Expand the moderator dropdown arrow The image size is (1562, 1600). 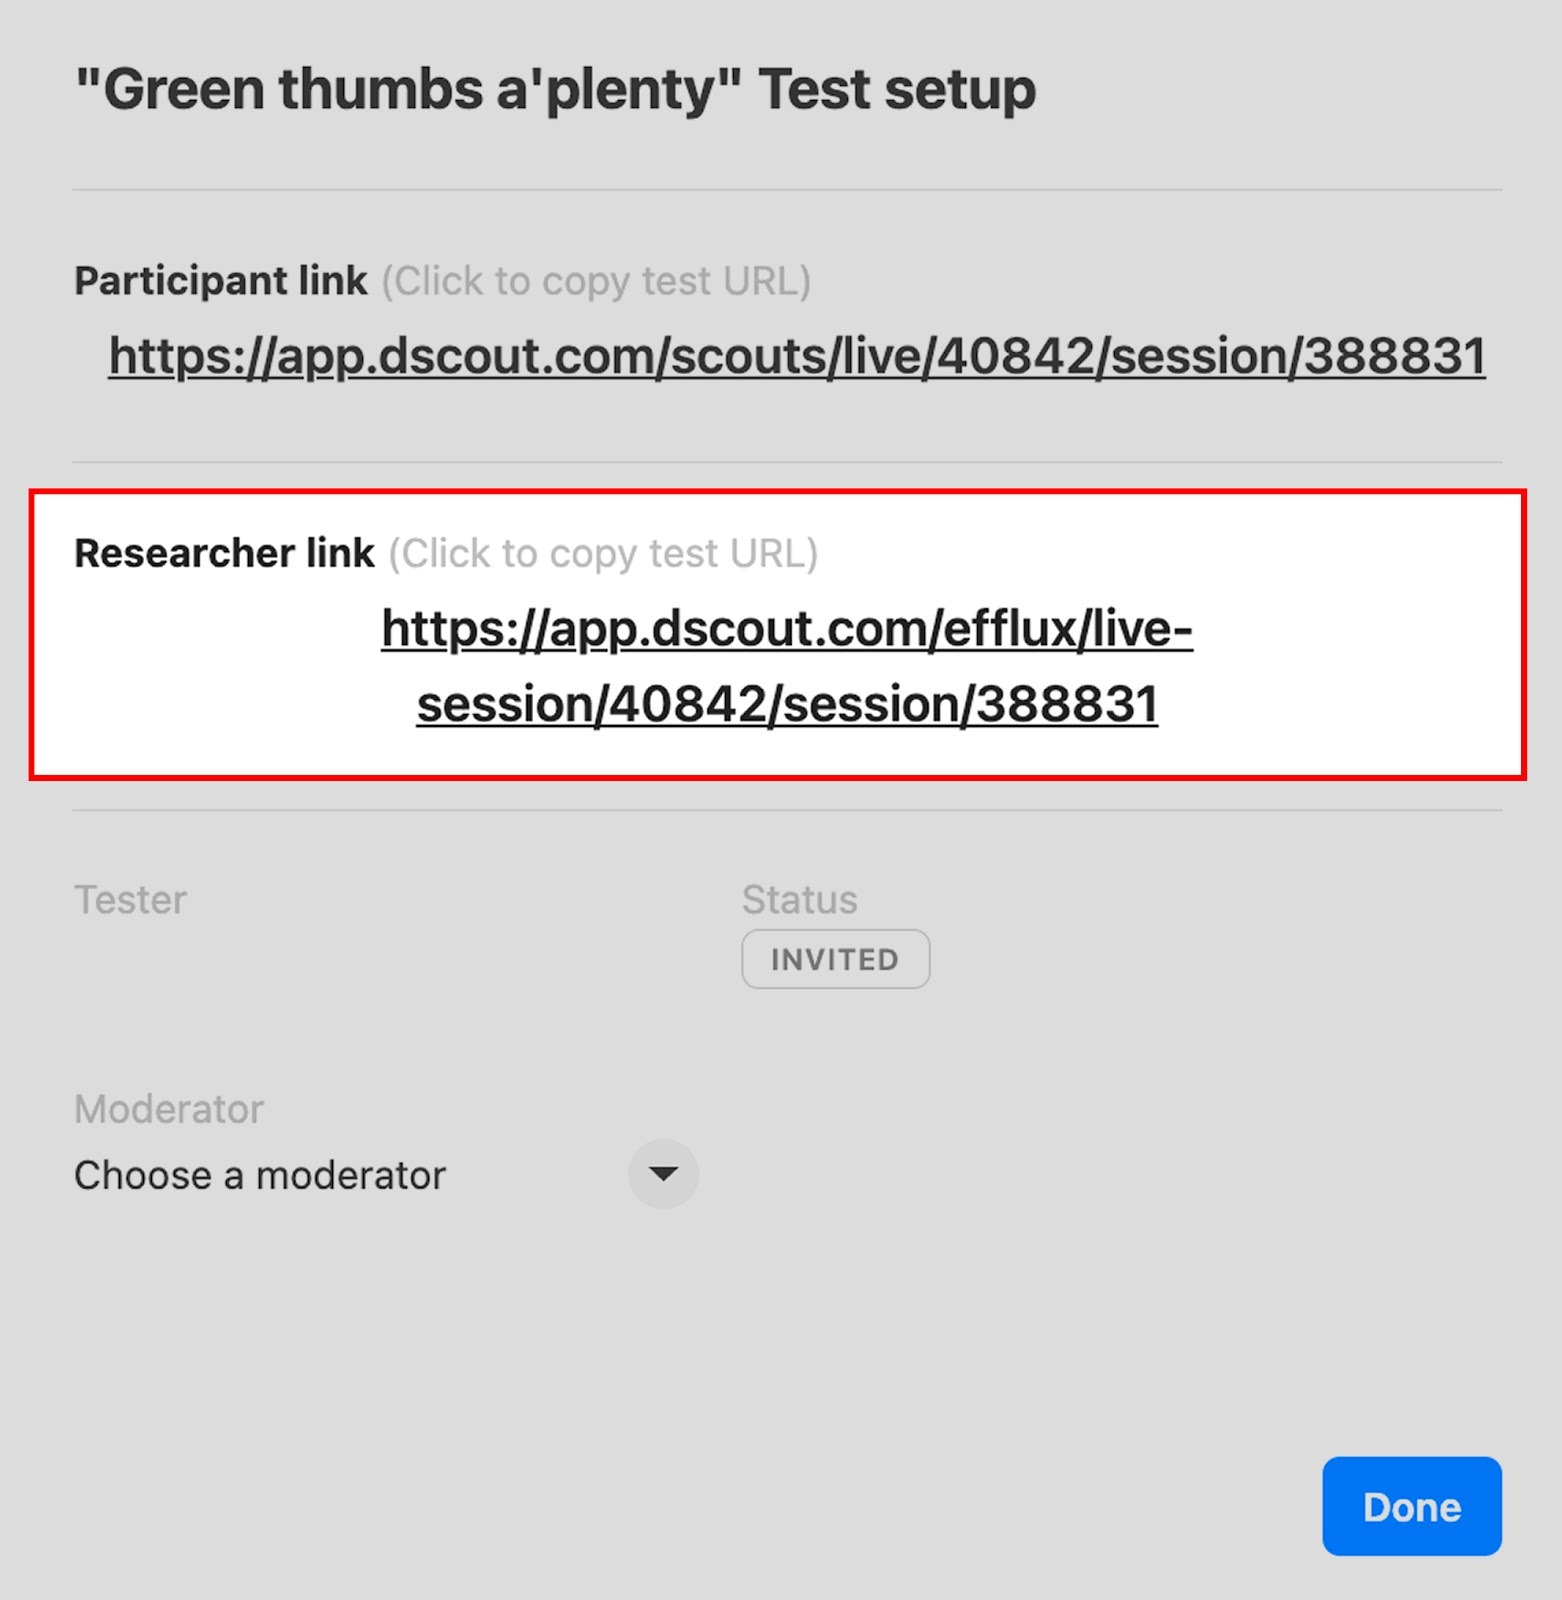pyautogui.click(x=662, y=1174)
